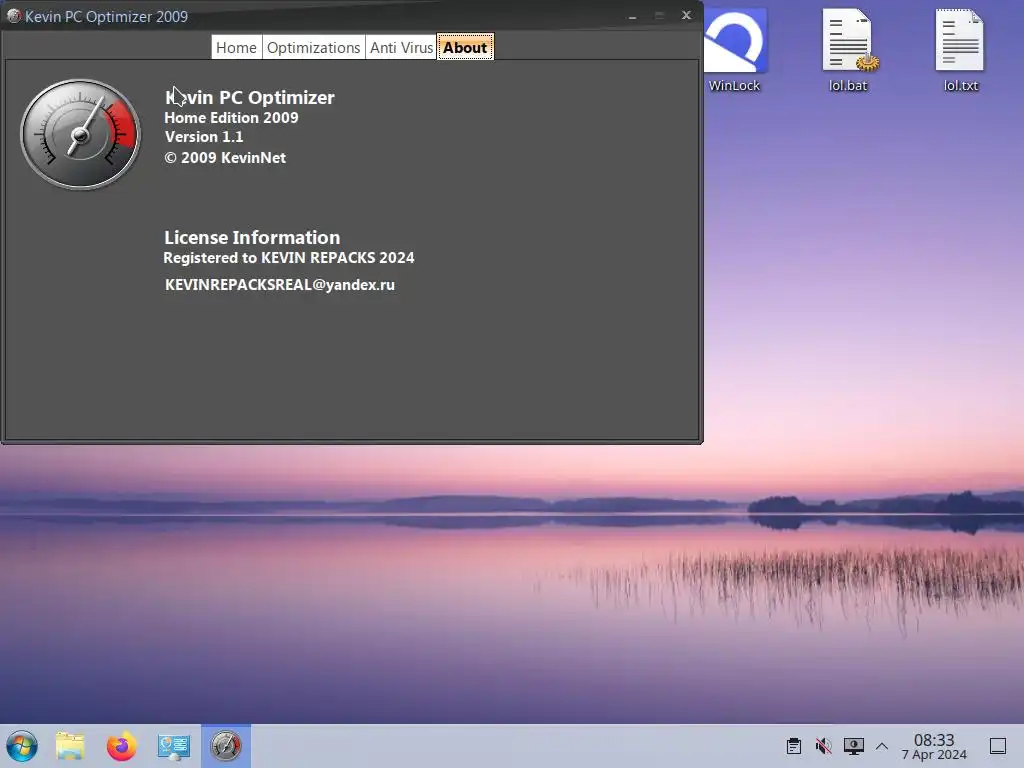1024x768 pixels.
Task: Select the lol.txt desktop file
Action: coord(961,51)
